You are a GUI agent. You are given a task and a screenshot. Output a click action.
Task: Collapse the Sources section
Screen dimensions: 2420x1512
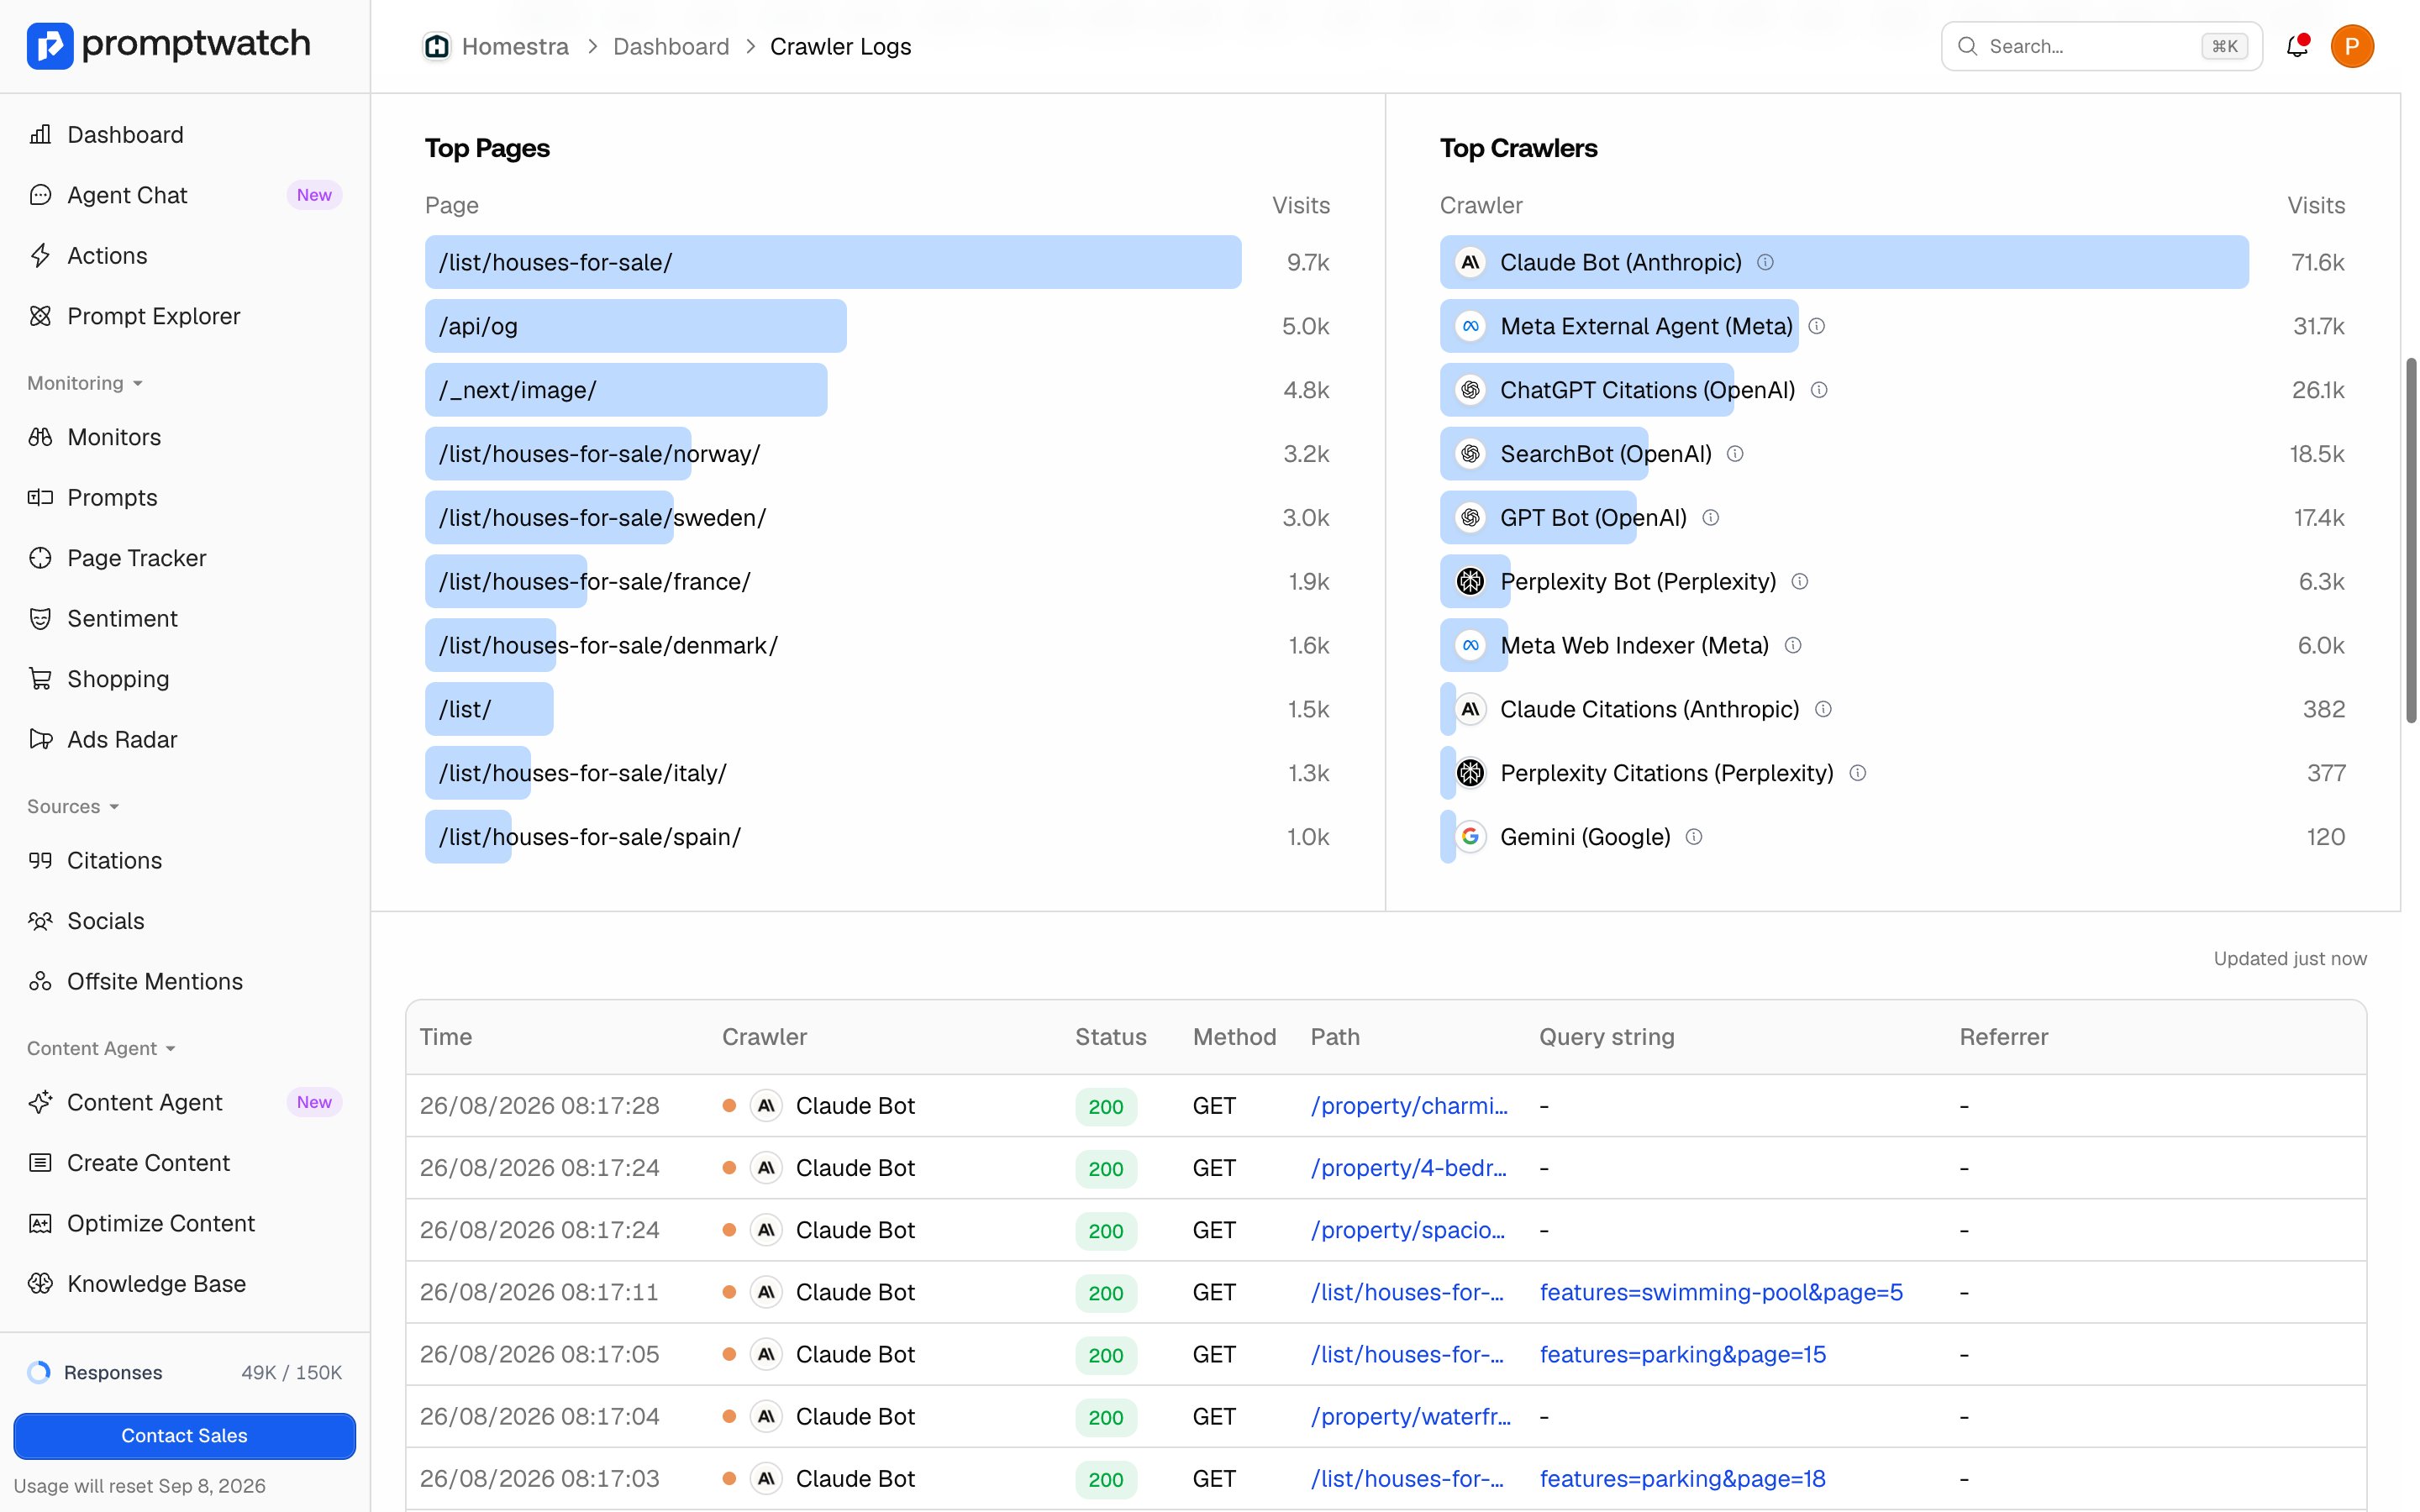point(73,806)
